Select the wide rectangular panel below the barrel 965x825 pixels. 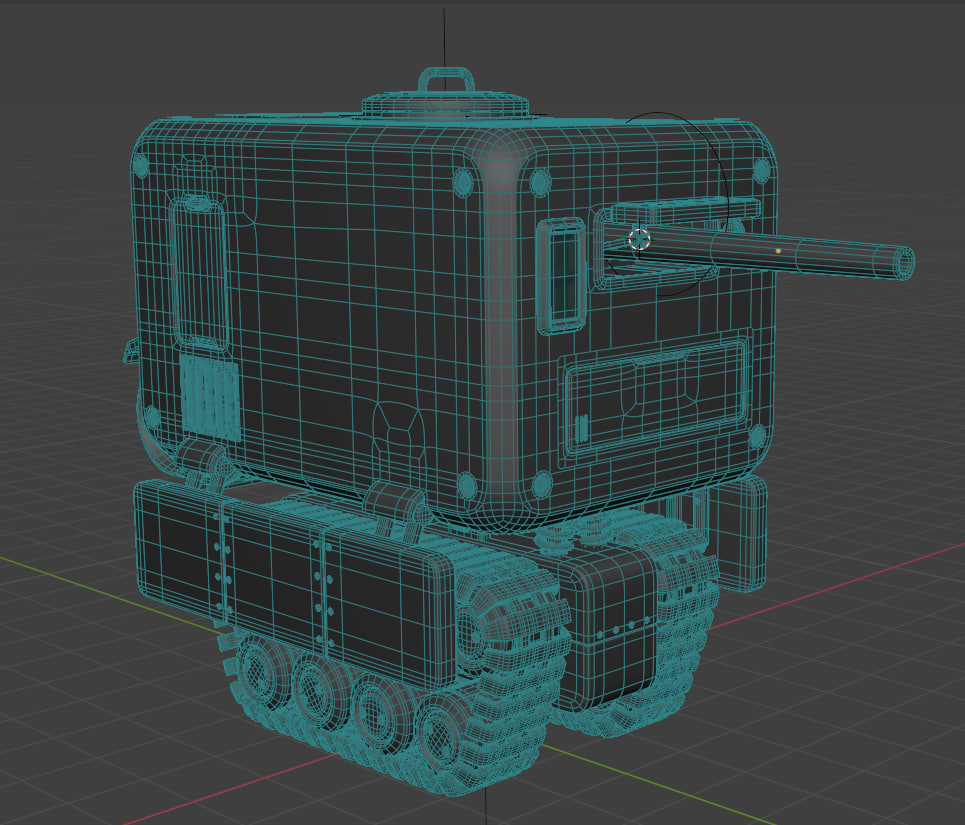click(x=656, y=396)
